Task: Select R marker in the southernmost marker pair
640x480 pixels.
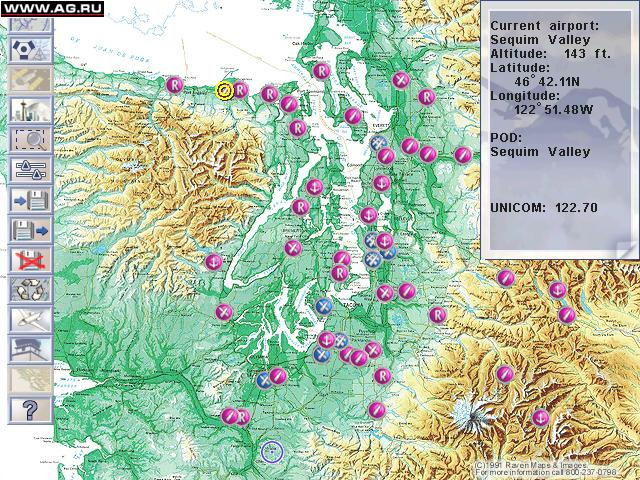Action: [242, 417]
